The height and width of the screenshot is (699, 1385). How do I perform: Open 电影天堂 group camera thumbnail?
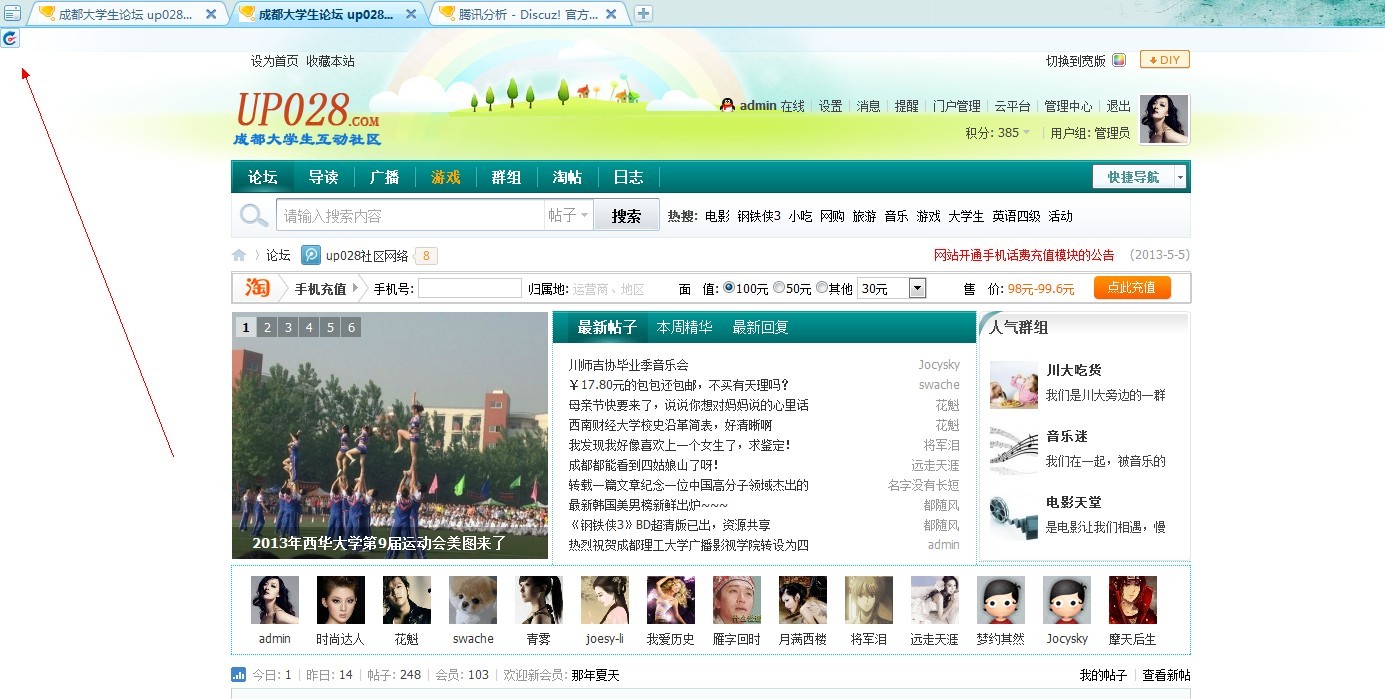coord(1014,517)
